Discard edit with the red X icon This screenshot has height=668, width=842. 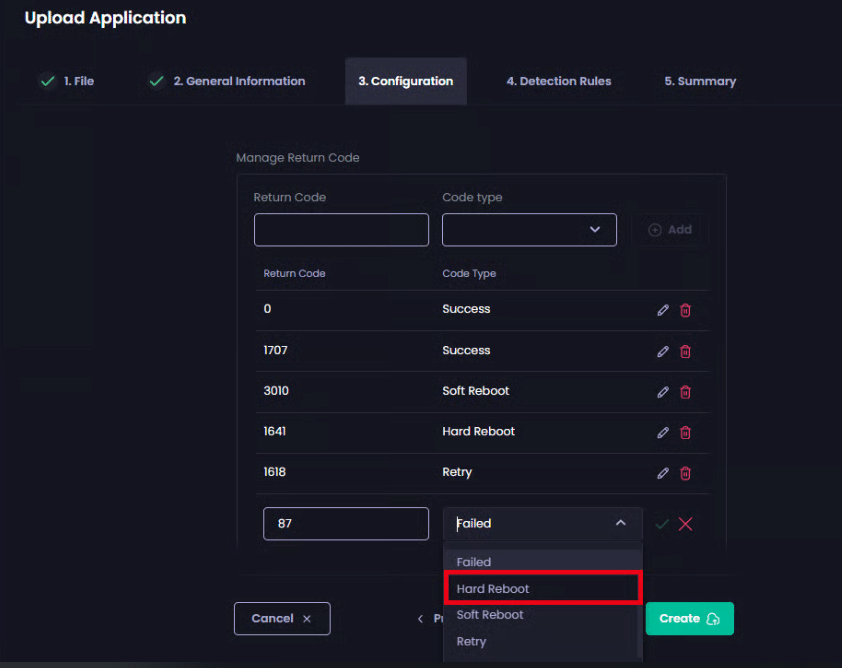pos(685,524)
